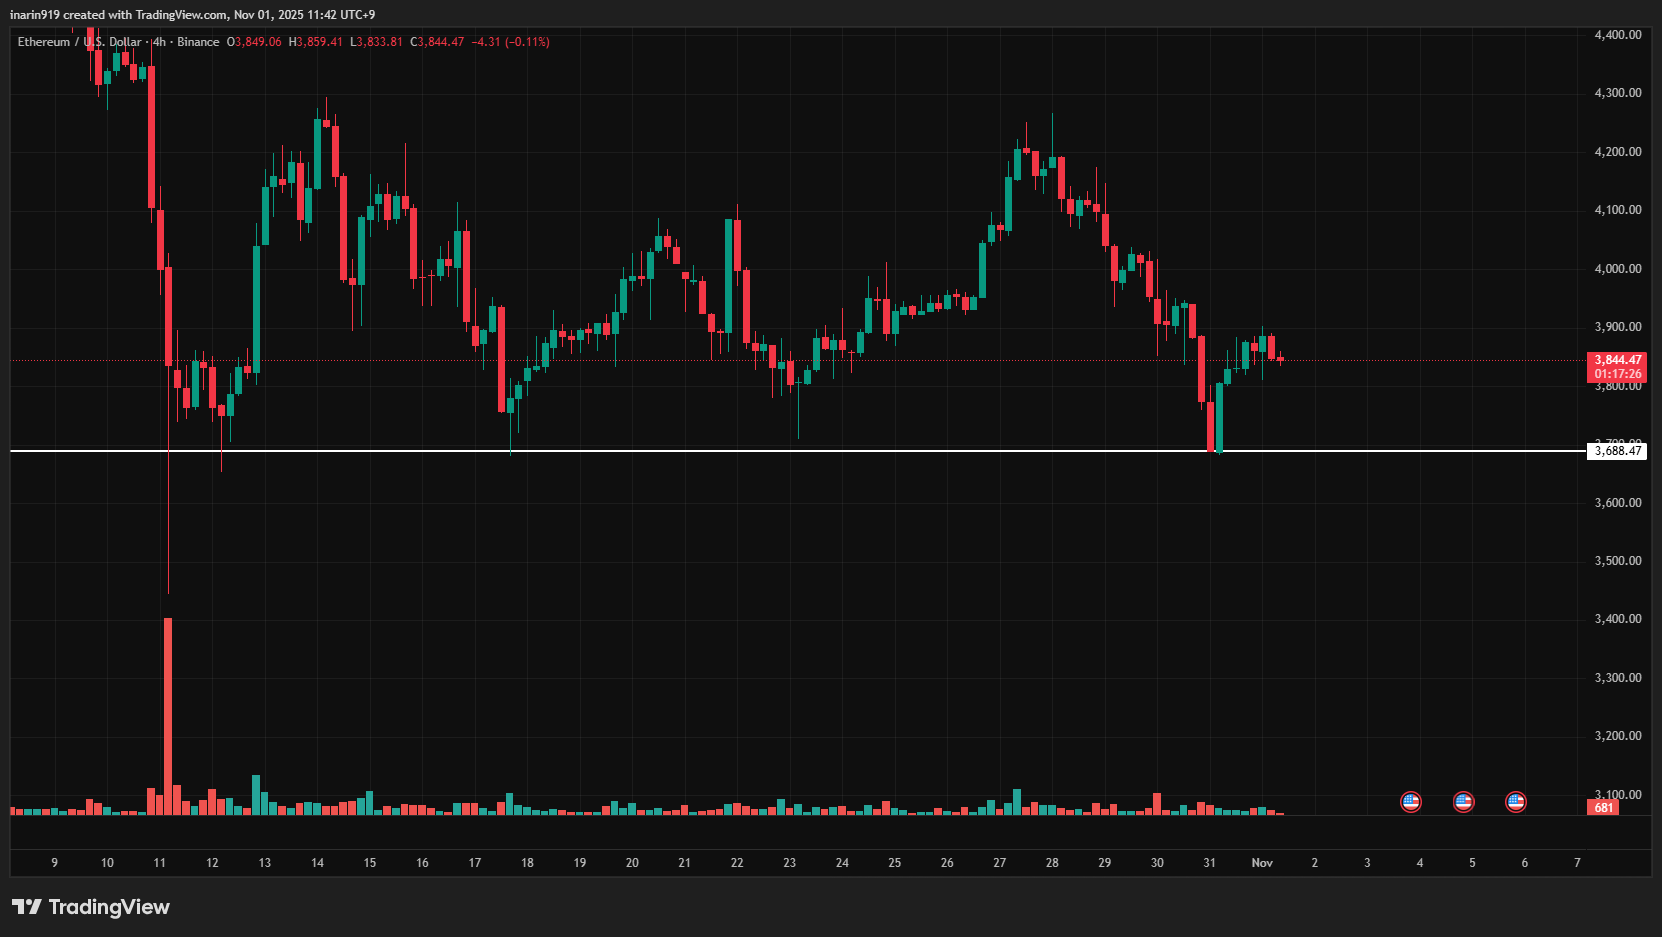Click the 3,688.47 horizontal line price label

point(1617,451)
